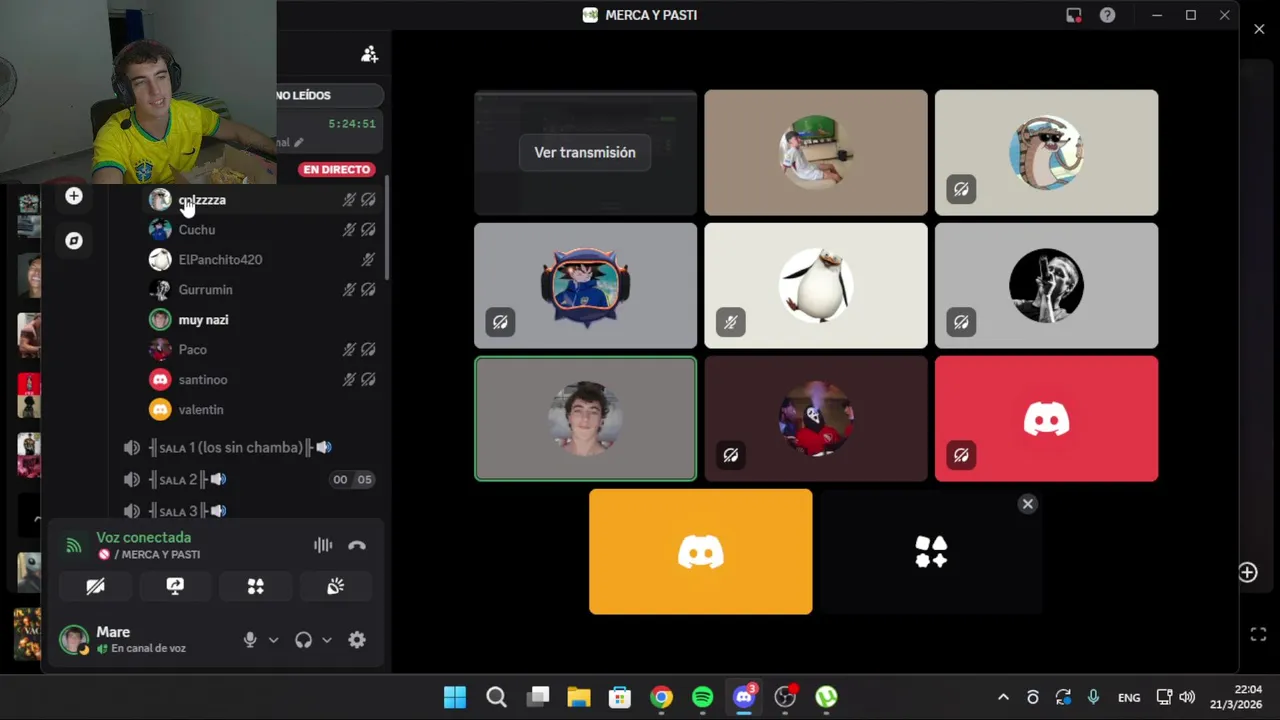
Task: Open taskbar Search
Action: (496, 697)
